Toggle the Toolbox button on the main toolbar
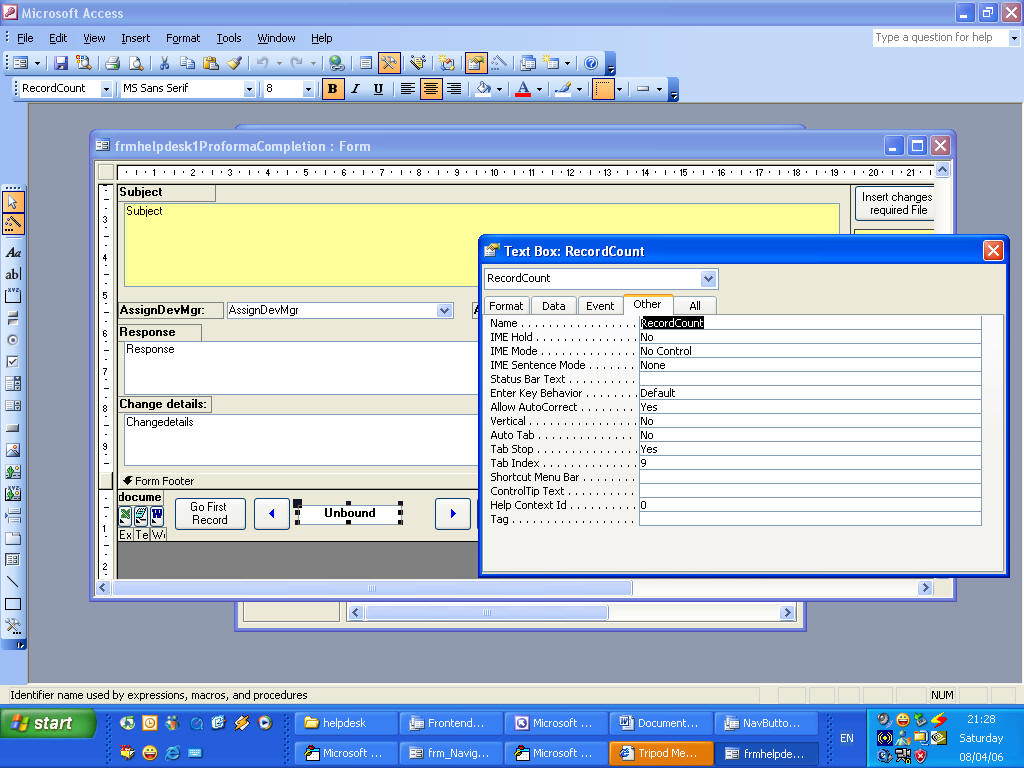Viewport: 1024px width, 768px height. click(x=389, y=63)
